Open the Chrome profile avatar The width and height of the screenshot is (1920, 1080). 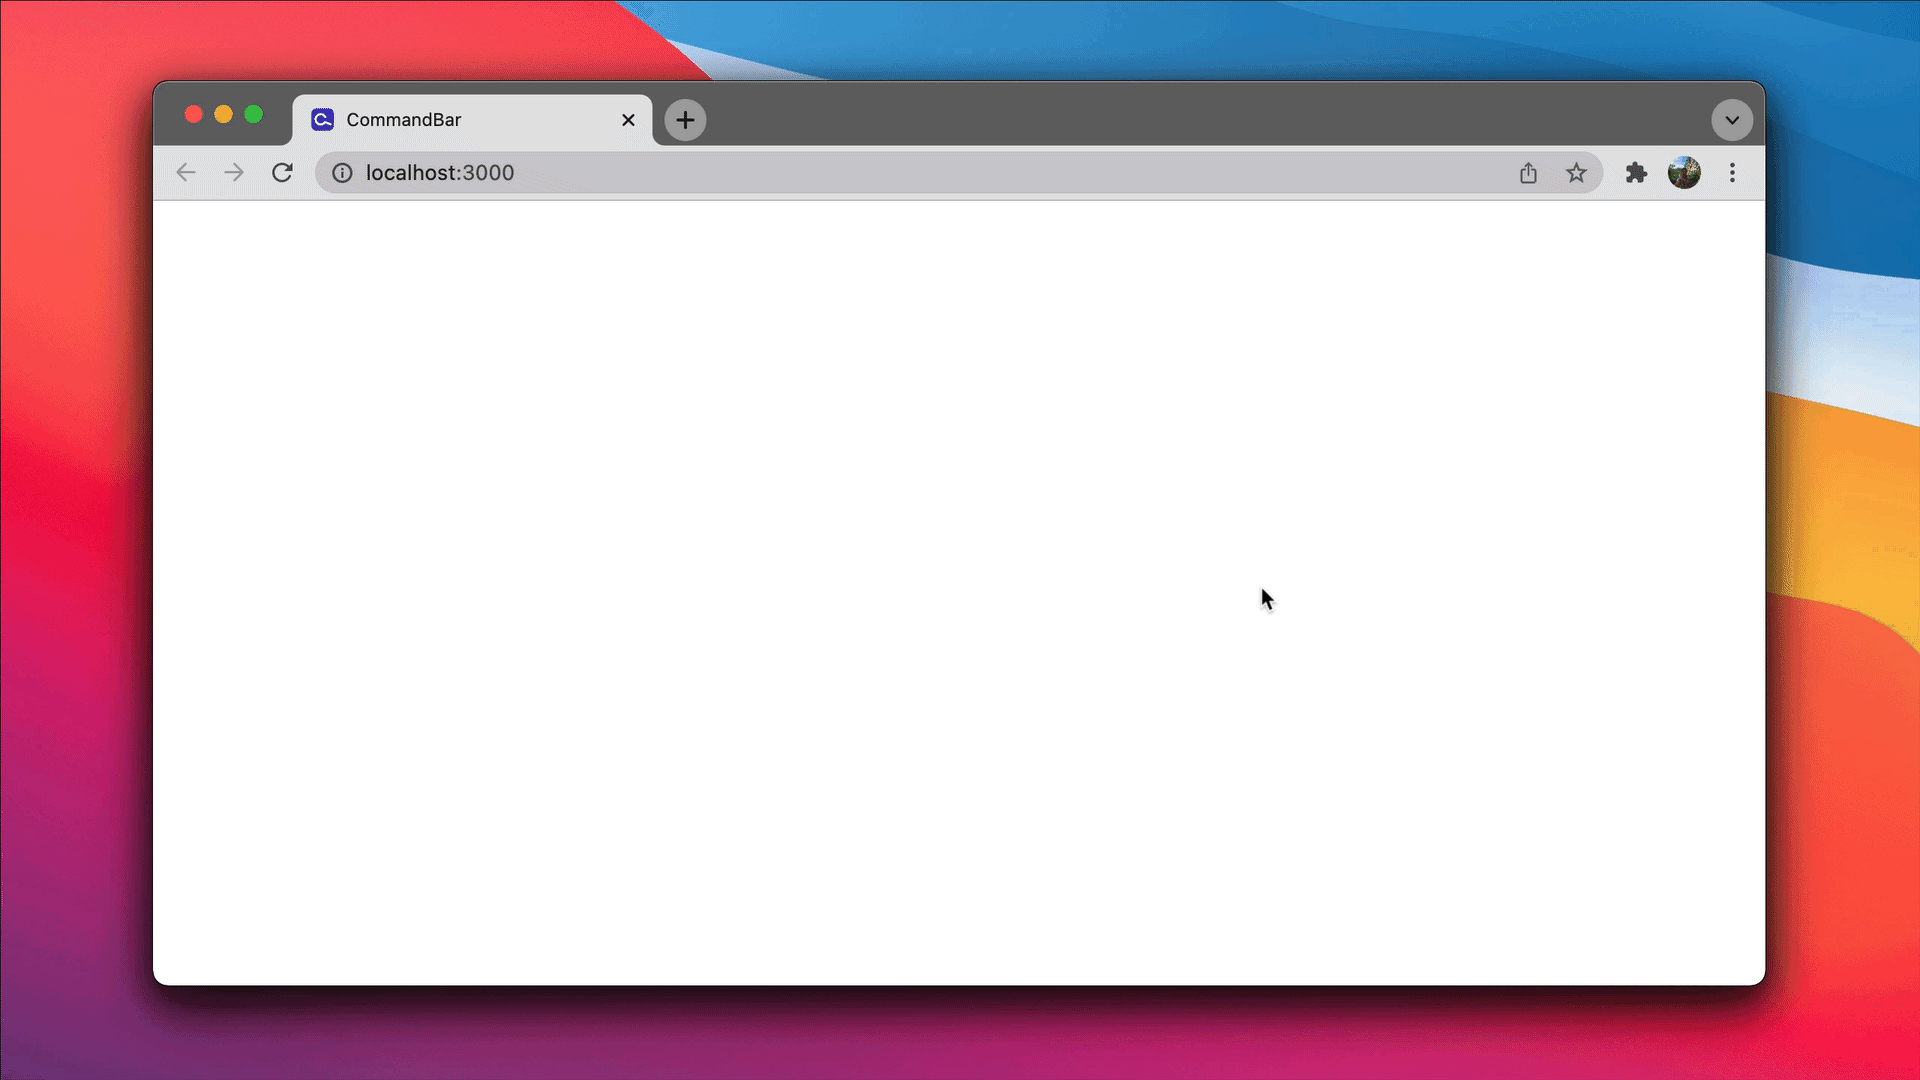[1684, 173]
